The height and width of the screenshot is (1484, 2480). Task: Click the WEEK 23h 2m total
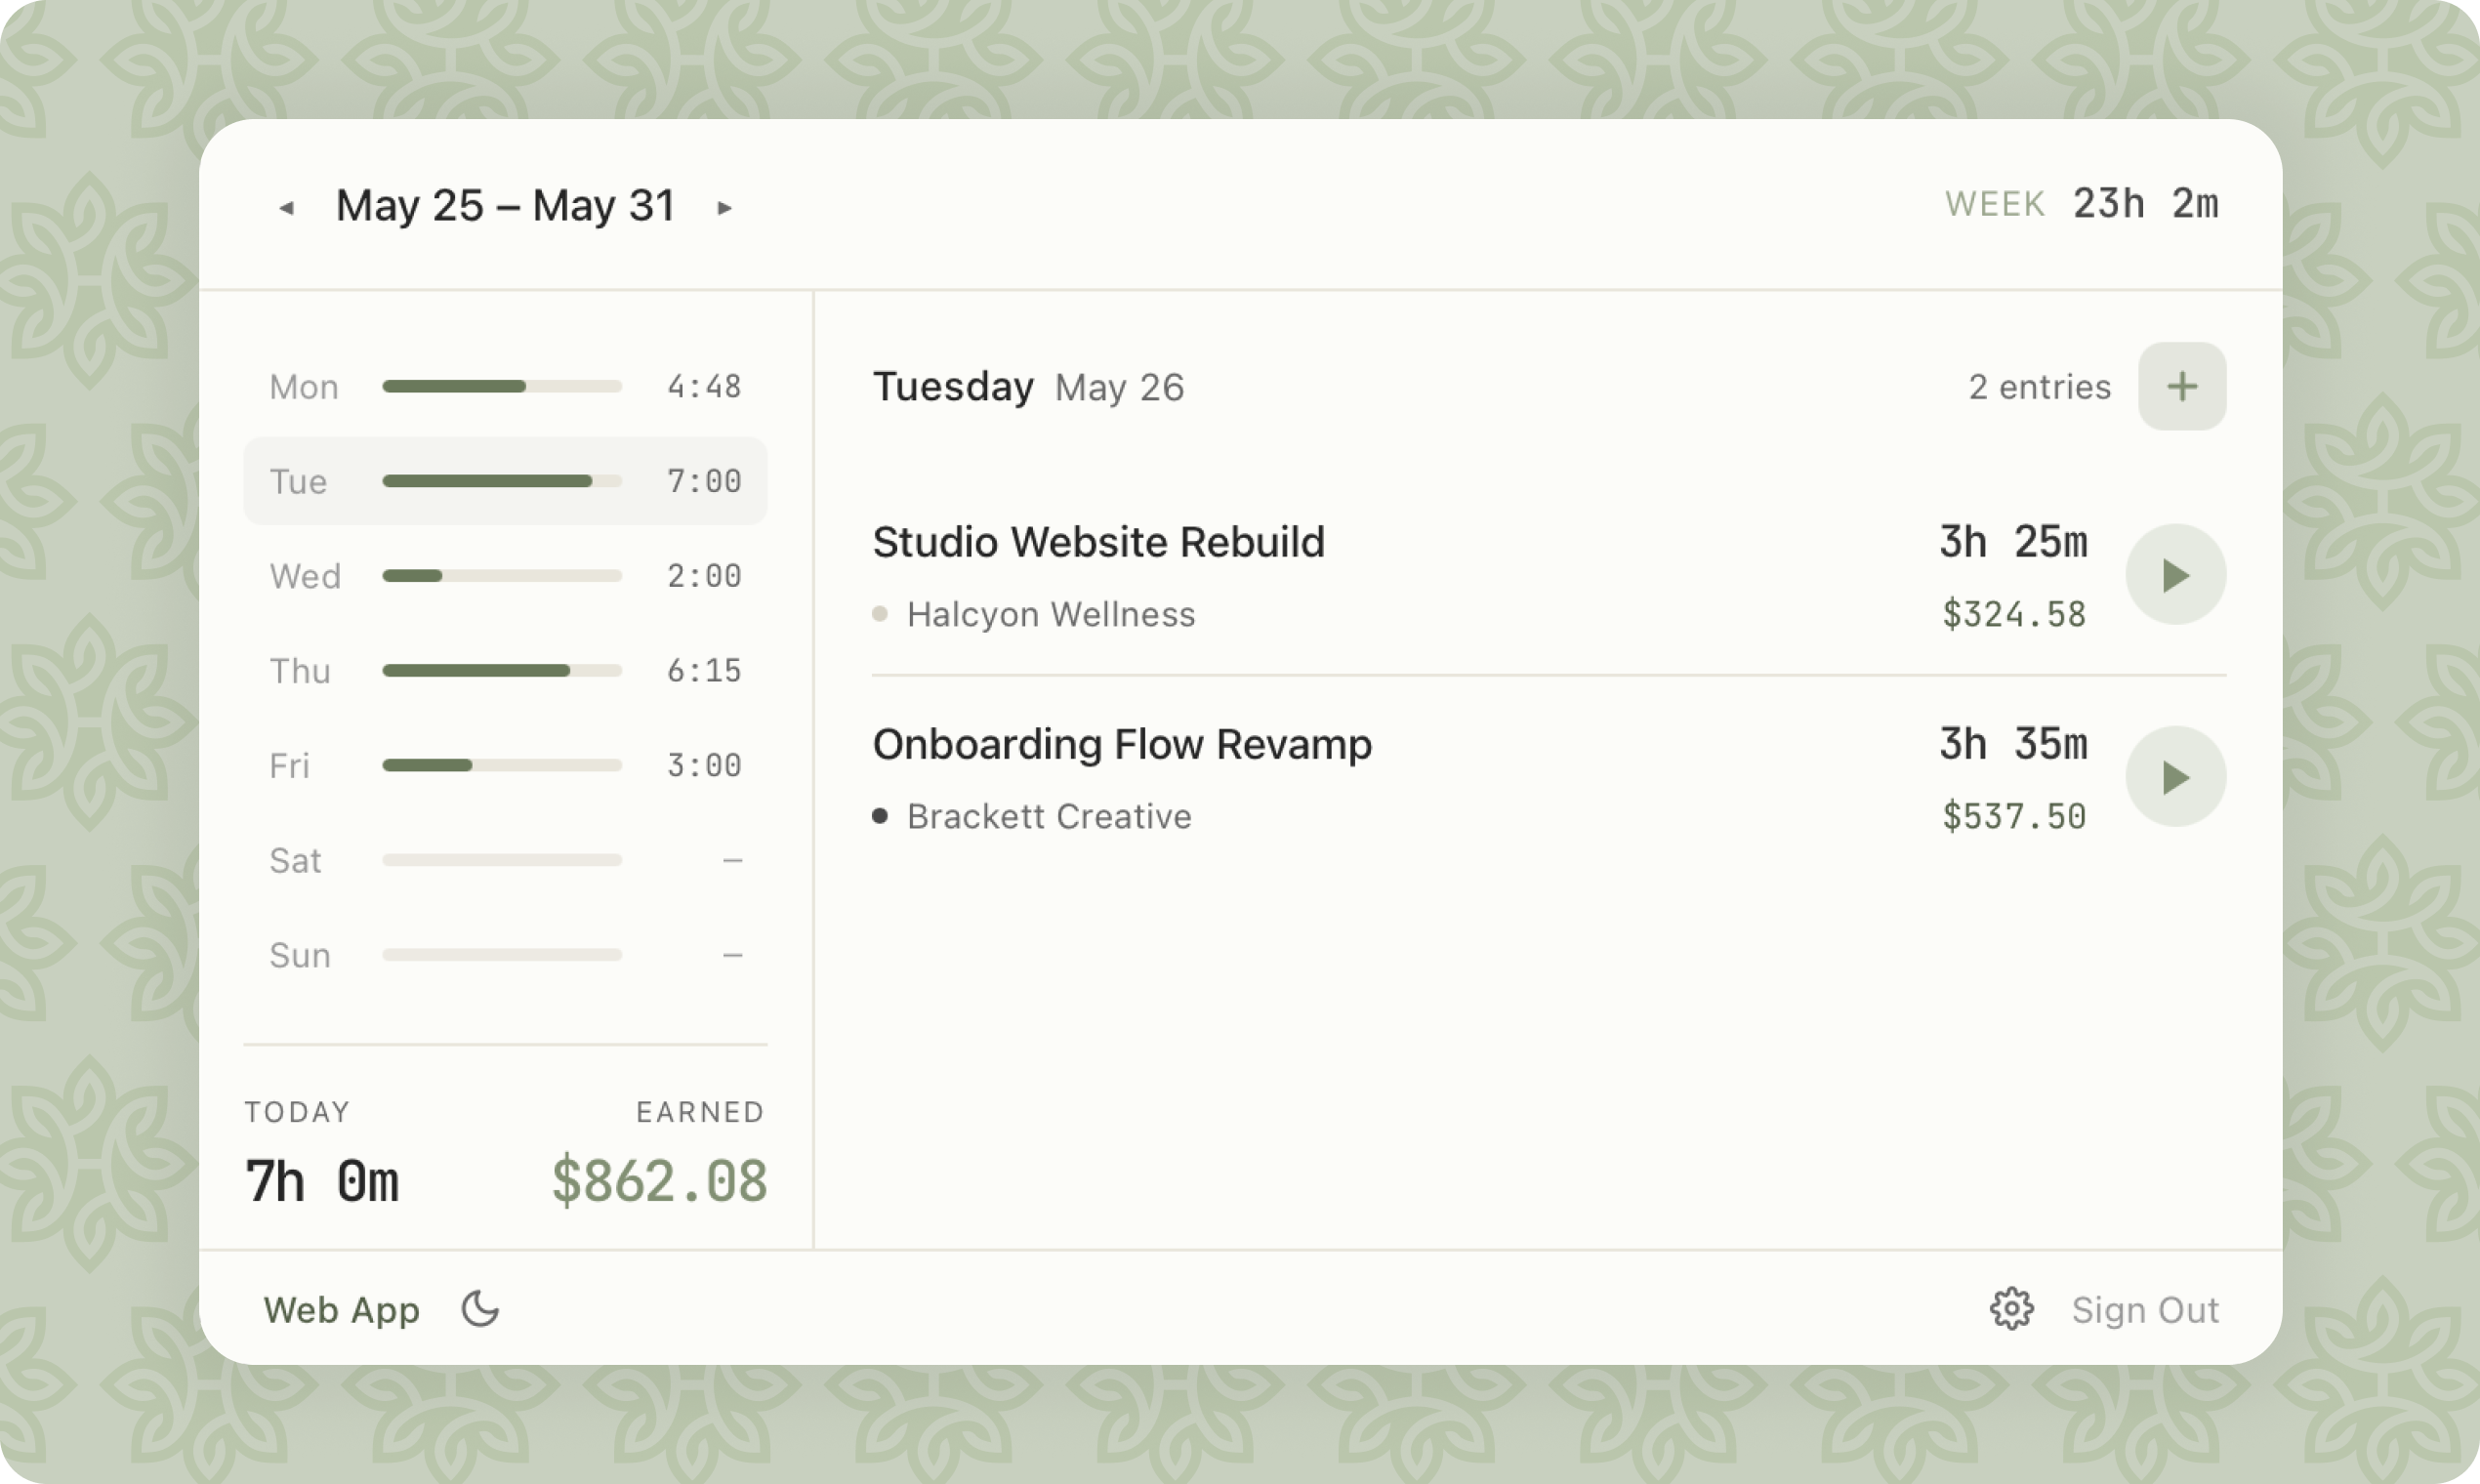[x=2081, y=204]
